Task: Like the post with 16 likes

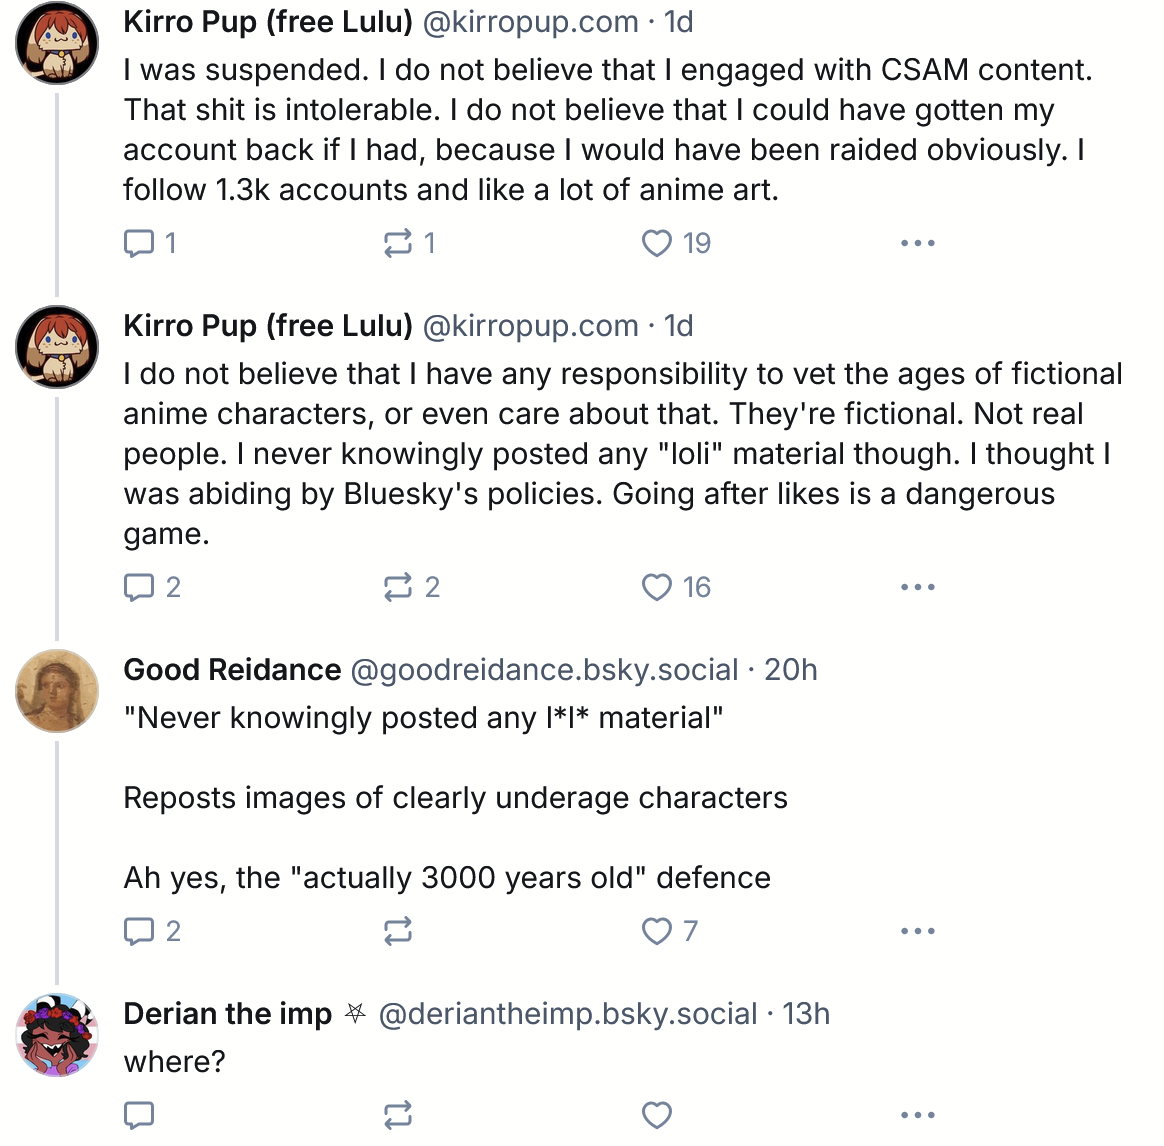Action: [x=657, y=587]
